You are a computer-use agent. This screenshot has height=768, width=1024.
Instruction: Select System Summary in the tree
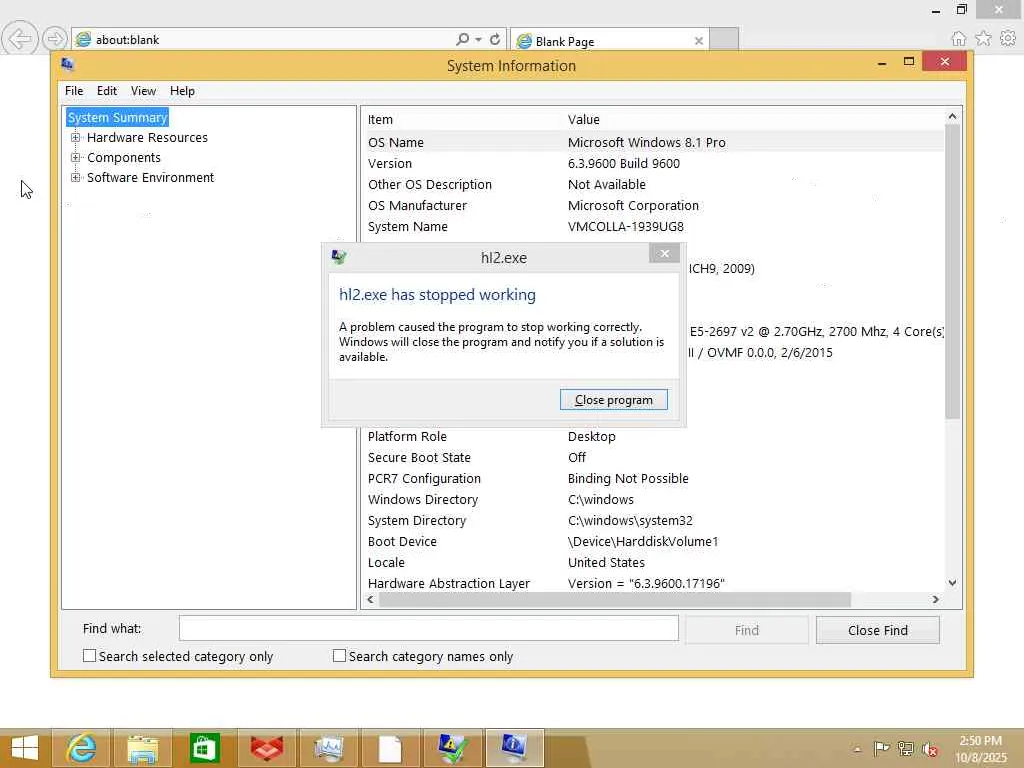pos(118,118)
